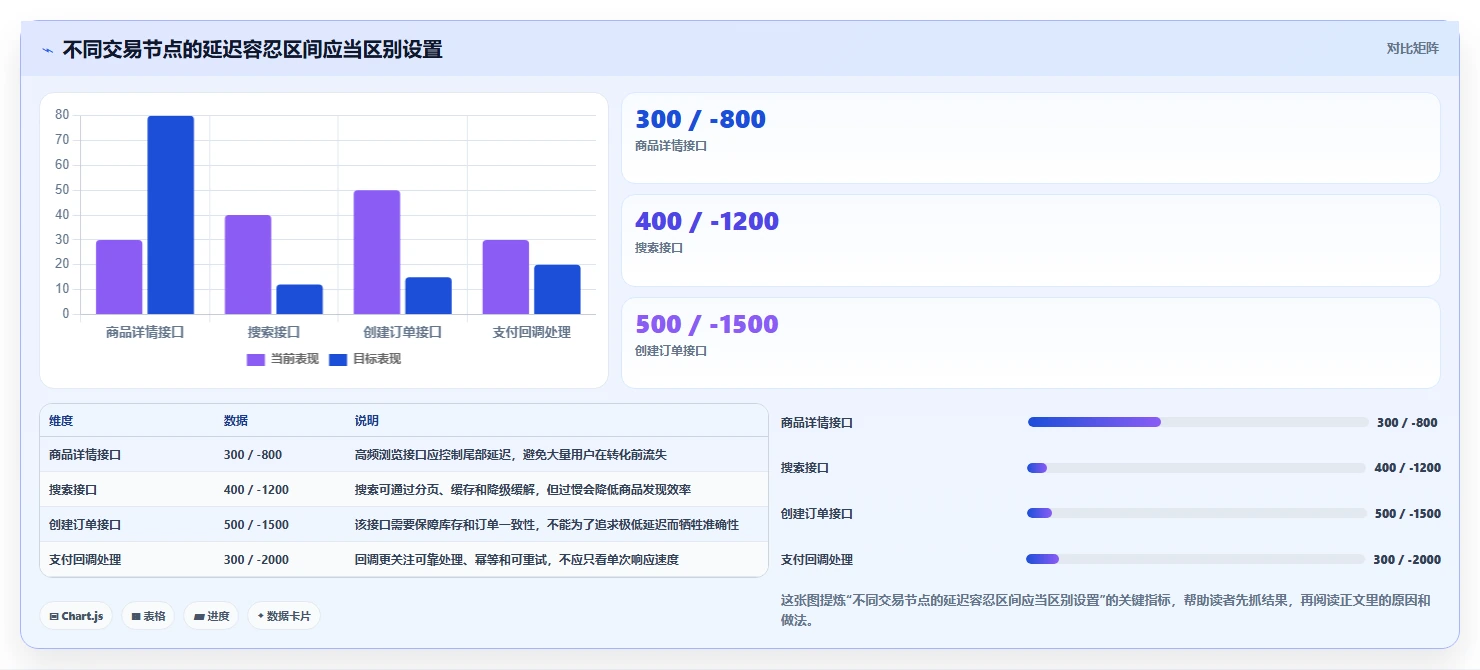The image size is (1480, 670).
Task: Click the 400 / -1200 value in the second card
Action: pyautogui.click(x=707, y=222)
